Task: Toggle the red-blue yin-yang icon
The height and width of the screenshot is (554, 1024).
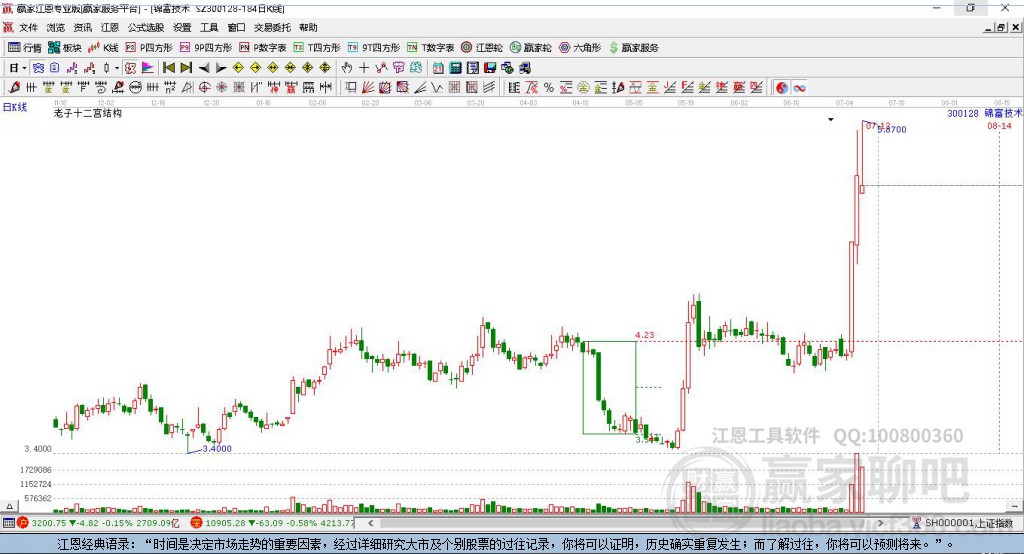Action: pos(782,88)
